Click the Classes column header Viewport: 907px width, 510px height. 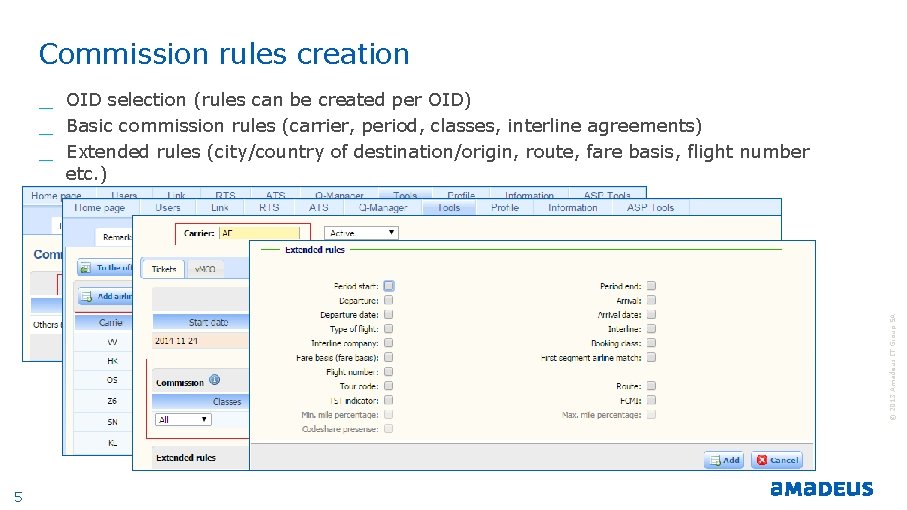pos(201,401)
